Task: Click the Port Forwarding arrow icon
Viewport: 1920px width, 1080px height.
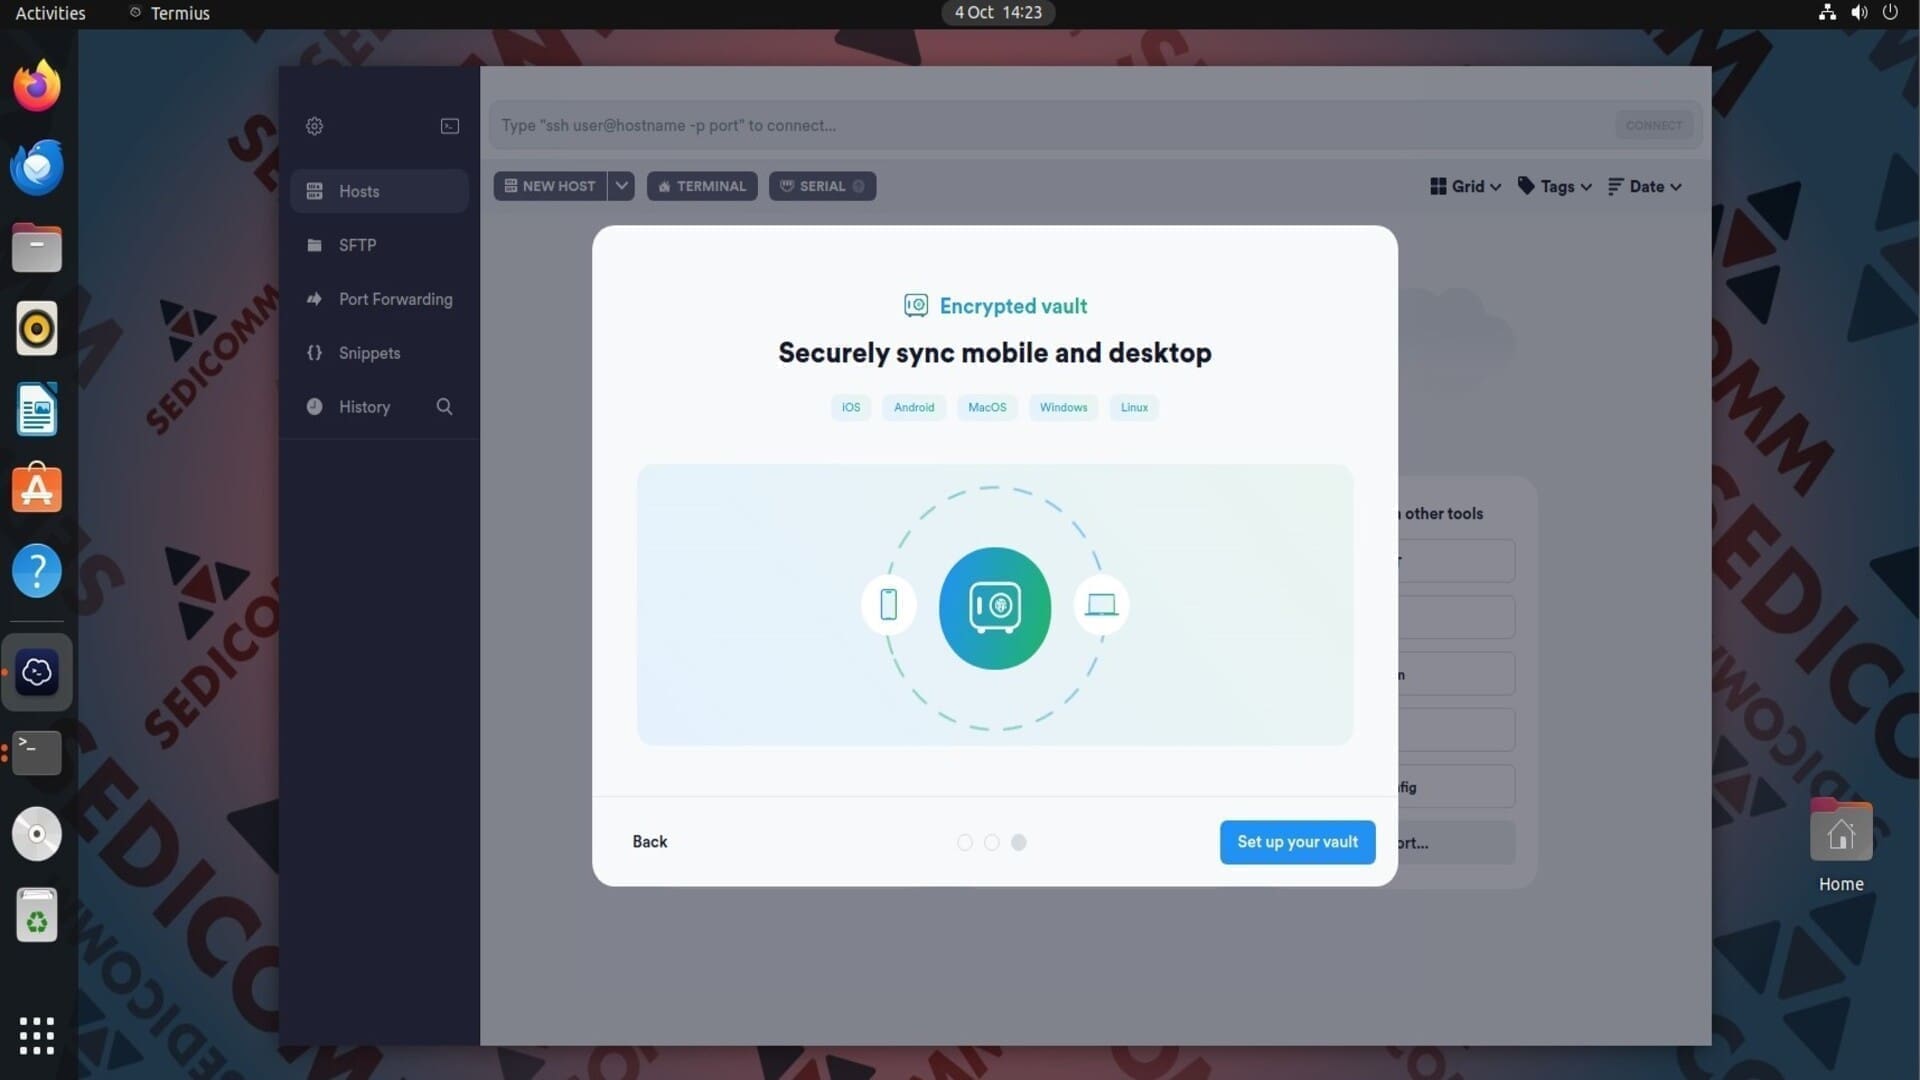Action: (314, 299)
